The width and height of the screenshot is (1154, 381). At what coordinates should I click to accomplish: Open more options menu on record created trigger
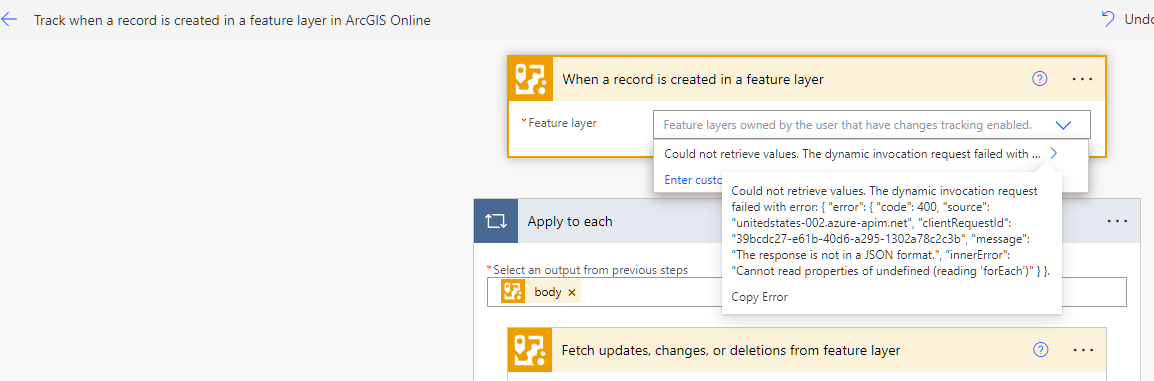click(x=1082, y=79)
